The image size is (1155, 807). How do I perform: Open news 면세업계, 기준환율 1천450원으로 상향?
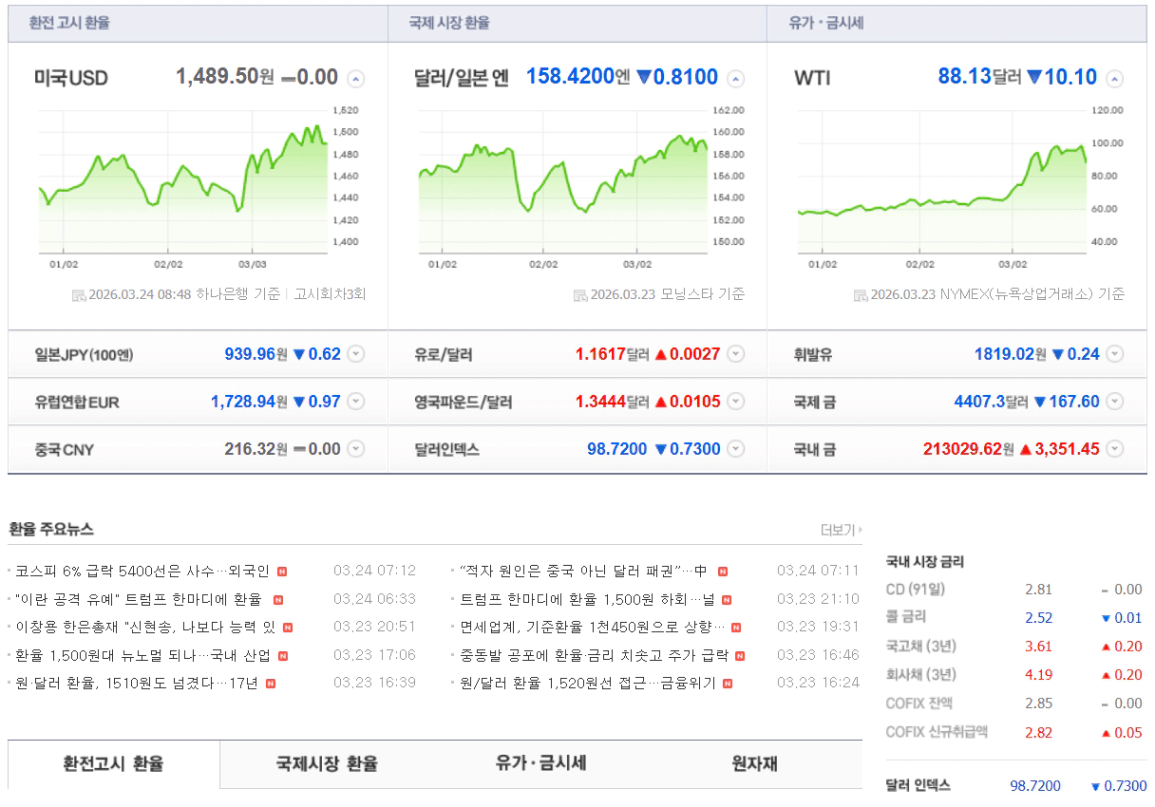[x=592, y=627]
